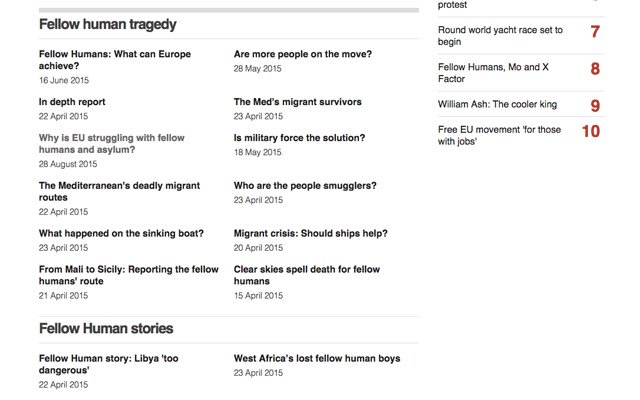Select 'Fellow Humans, Mo and X Factor' story

(x=493, y=73)
